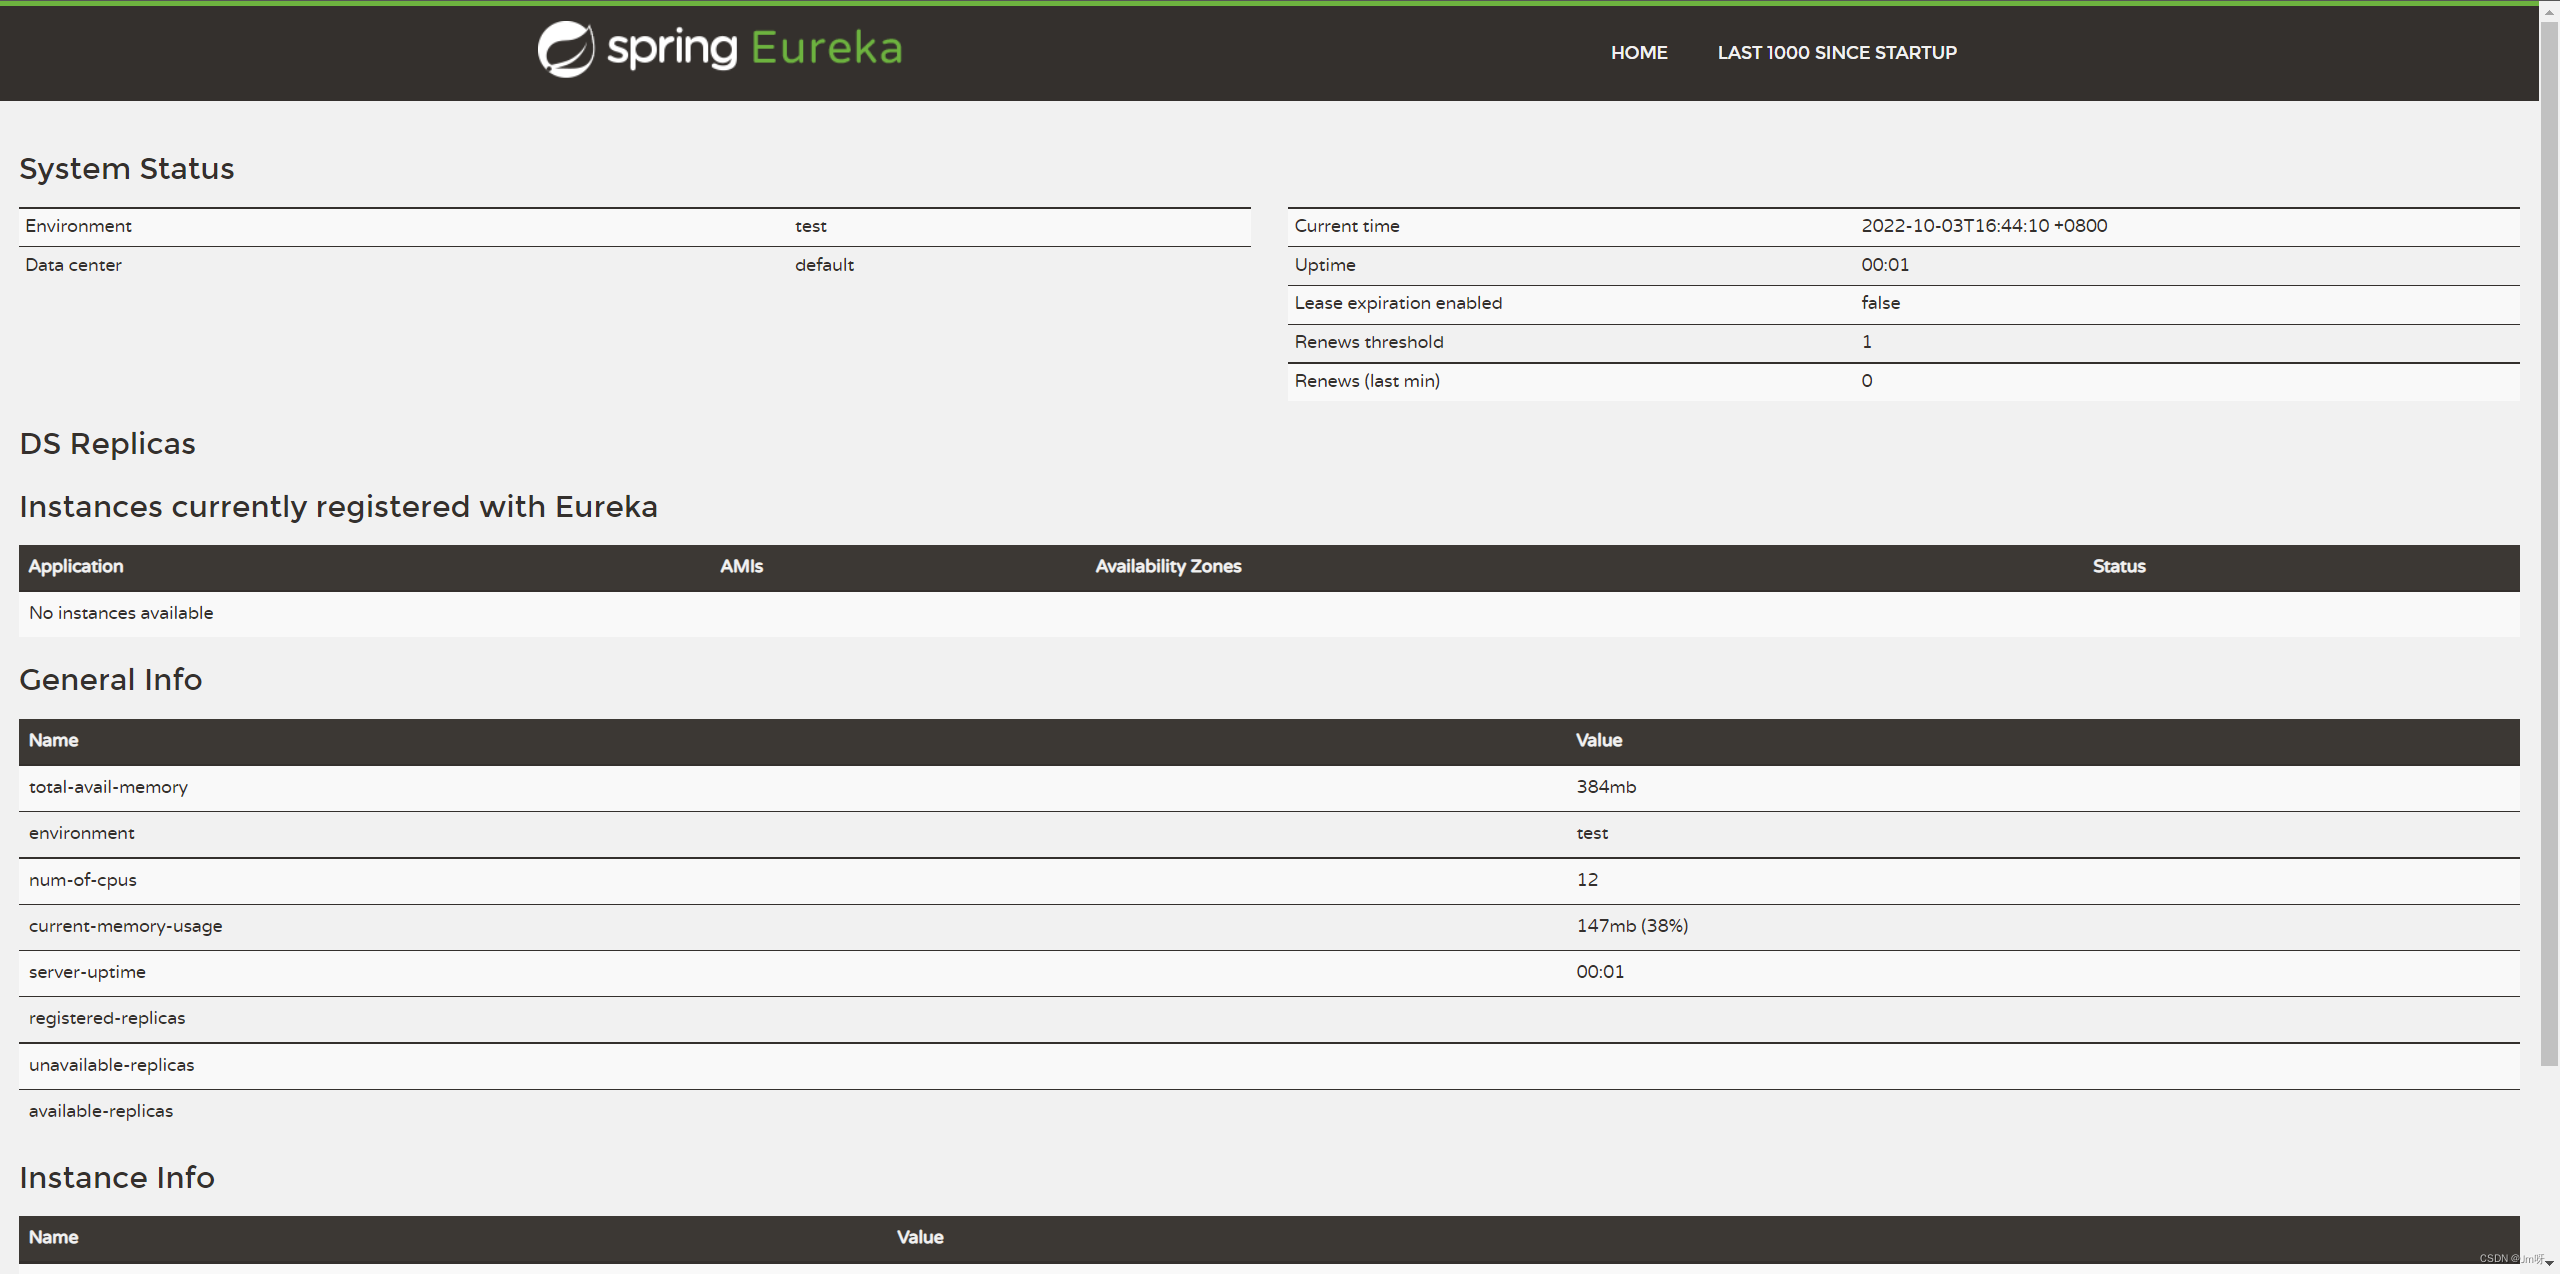The width and height of the screenshot is (2560, 1274).
Task: Select the 384mb memory value
Action: (x=1606, y=787)
